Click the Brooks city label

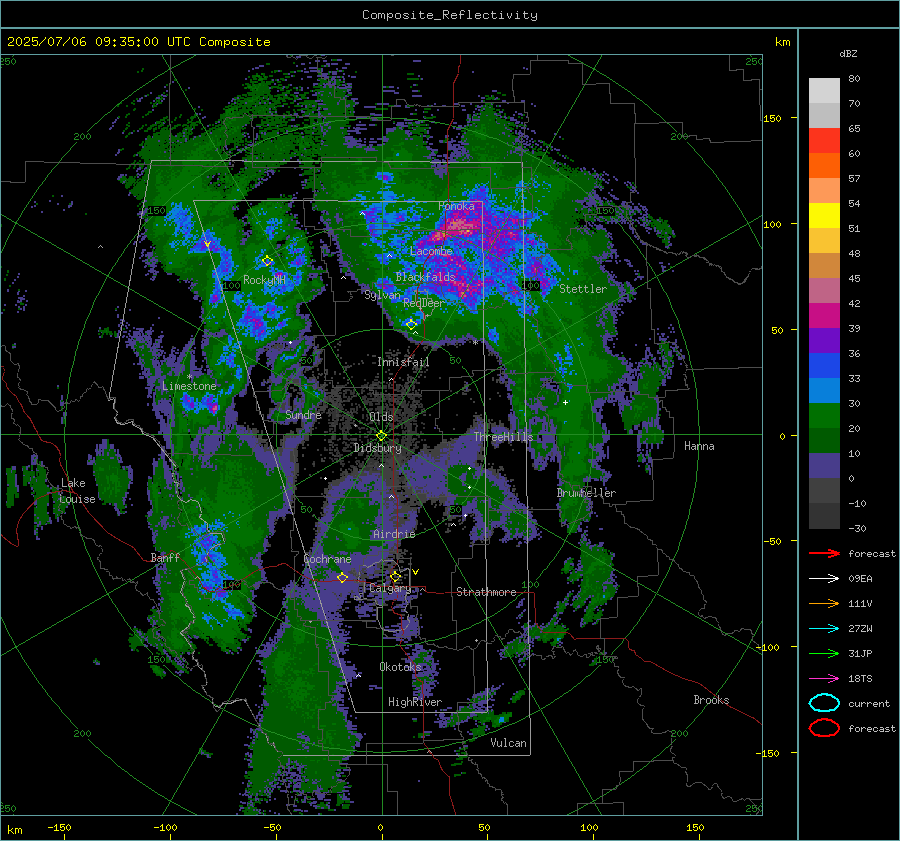[x=711, y=700]
